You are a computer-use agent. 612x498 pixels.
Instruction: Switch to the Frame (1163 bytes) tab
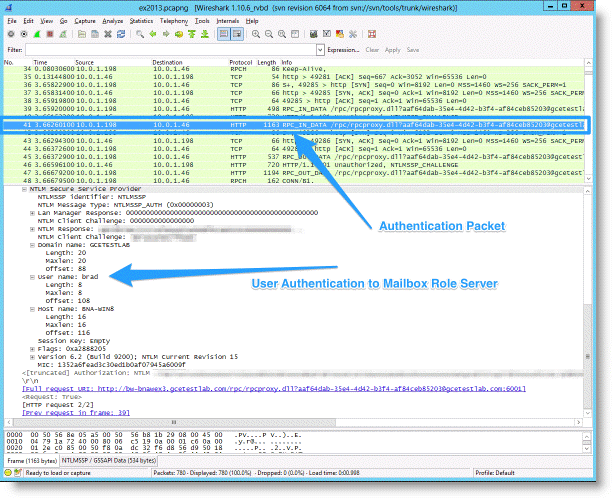32,461
